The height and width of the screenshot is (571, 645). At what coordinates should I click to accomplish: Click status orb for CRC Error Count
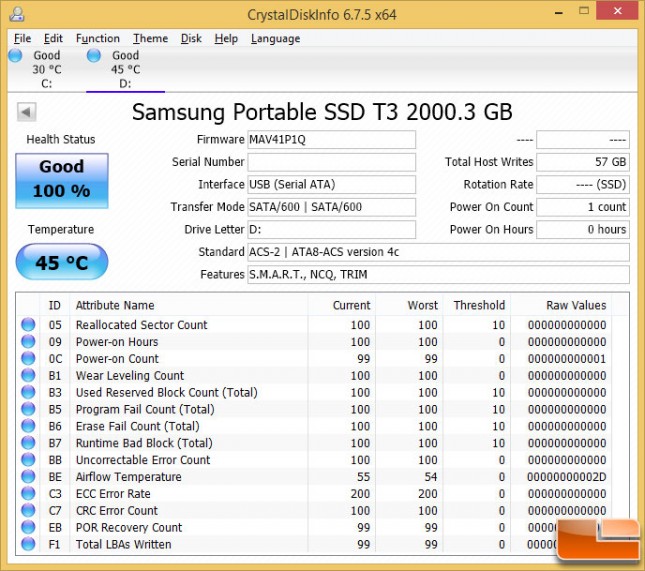[x=28, y=510]
